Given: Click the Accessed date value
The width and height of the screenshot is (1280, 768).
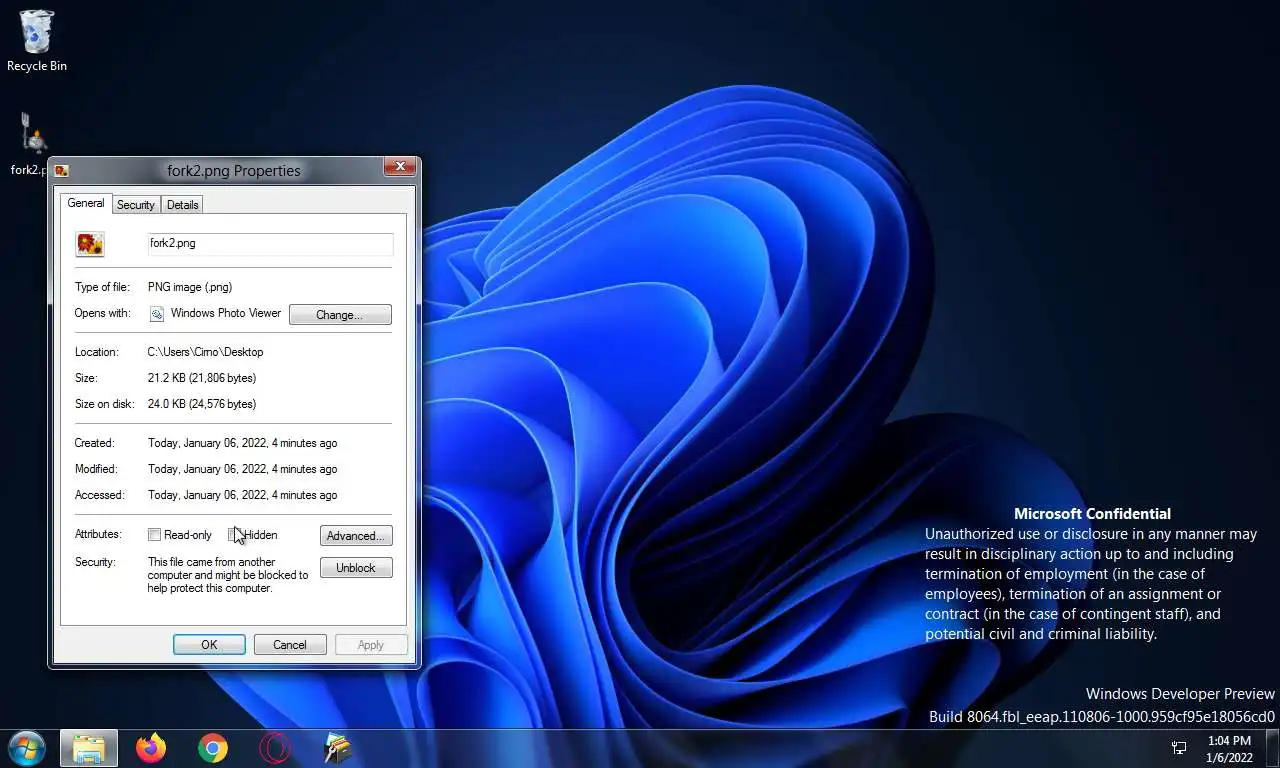Looking at the screenshot, I should 243,495.
